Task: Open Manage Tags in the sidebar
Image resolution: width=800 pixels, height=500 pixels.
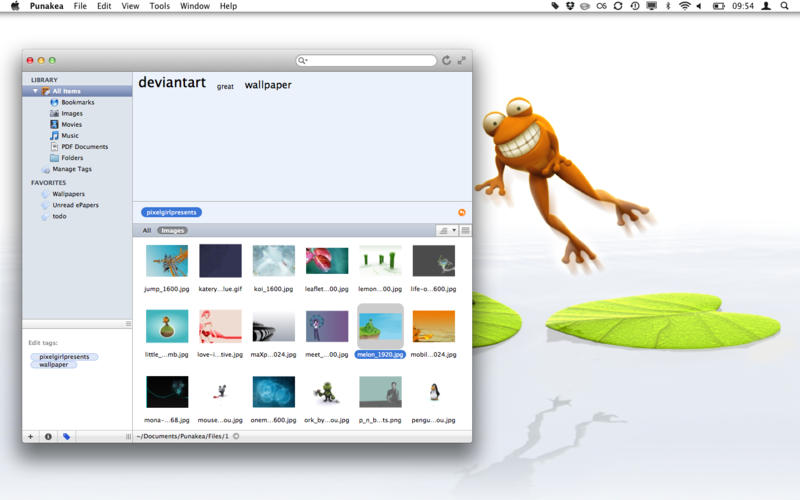Action: pyautogui.click(x=72, y=169)
